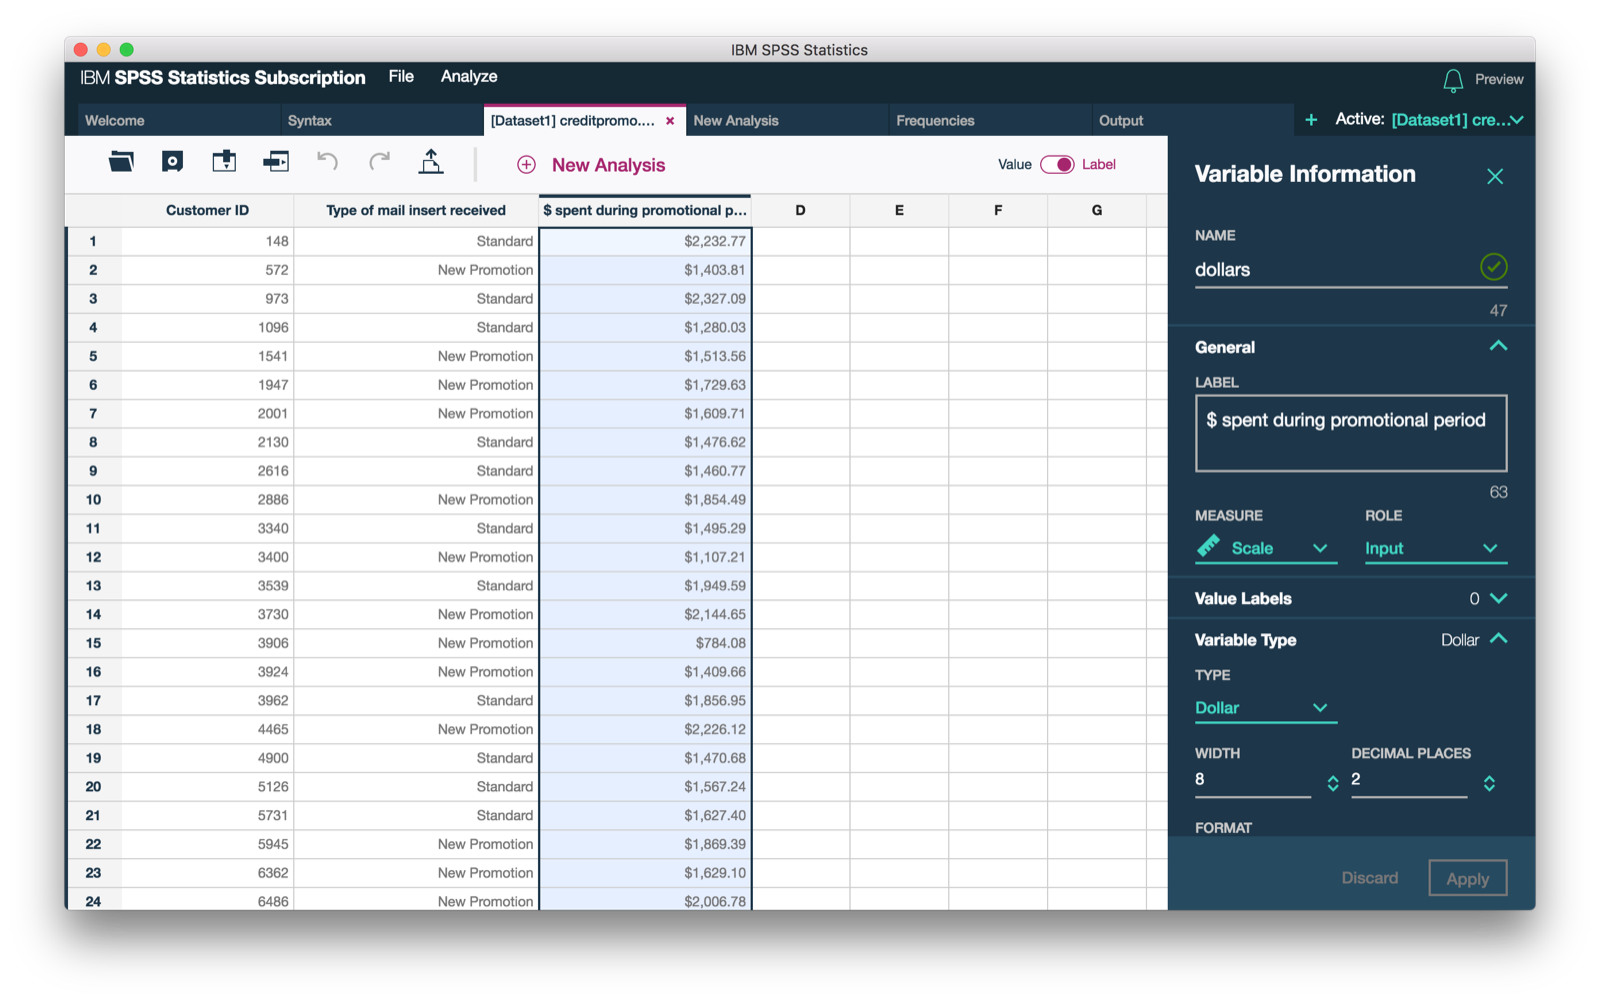Open the Type dropdown showing Dollar

1266,708
